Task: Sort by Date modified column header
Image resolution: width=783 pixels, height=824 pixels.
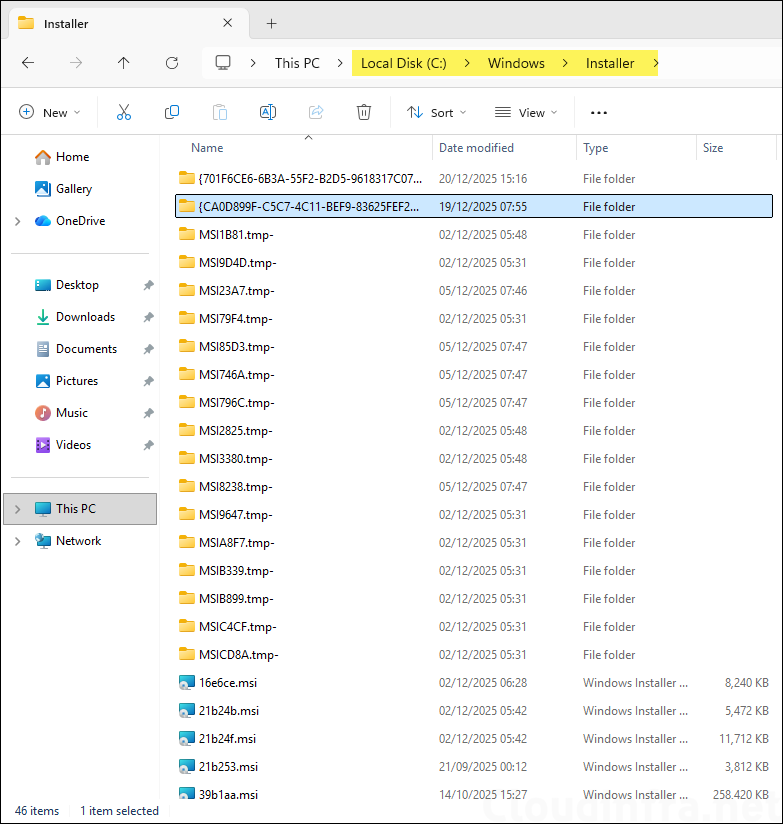Action: (476, 148)
